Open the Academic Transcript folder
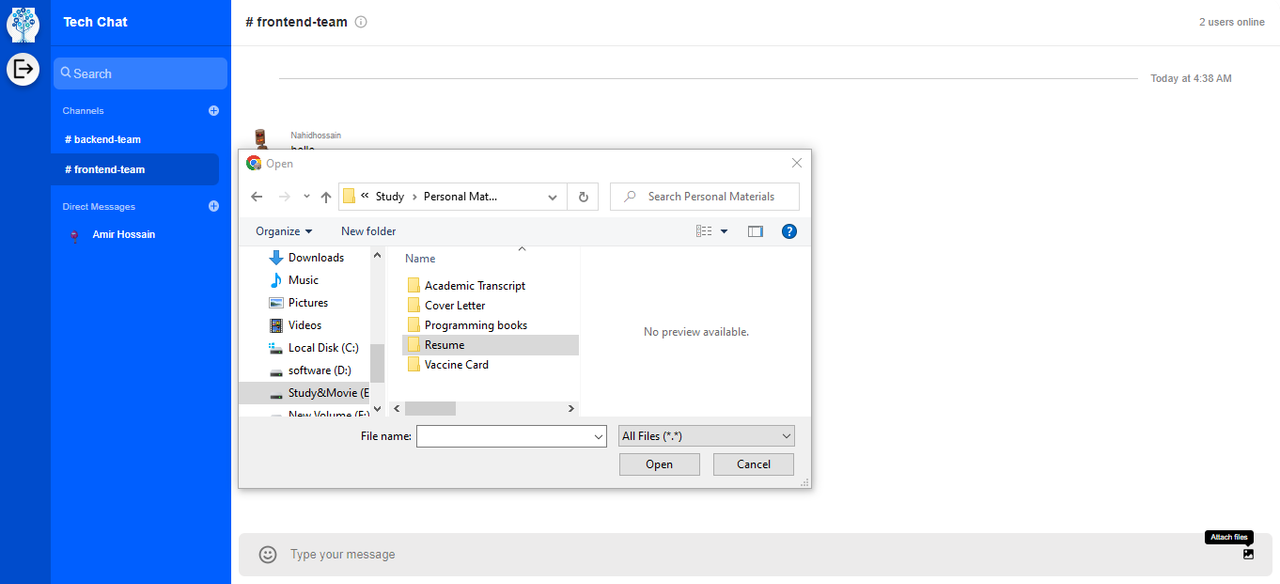Image resolution: width=1280 pixels, height=584 pixels. point(475,285)
